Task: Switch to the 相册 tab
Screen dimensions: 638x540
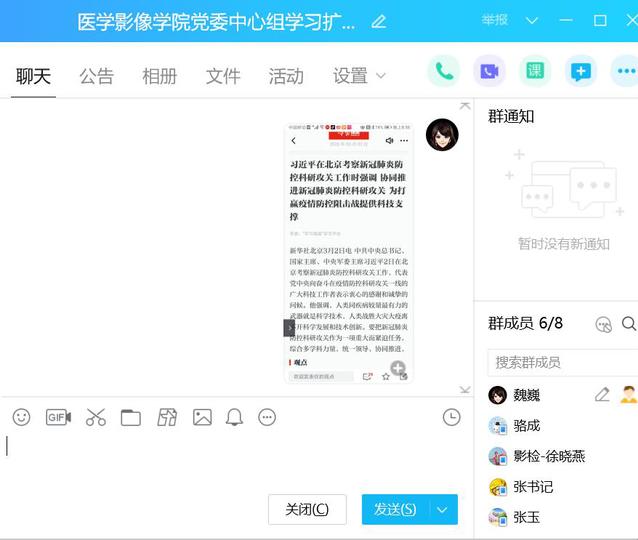Action: 160,76
